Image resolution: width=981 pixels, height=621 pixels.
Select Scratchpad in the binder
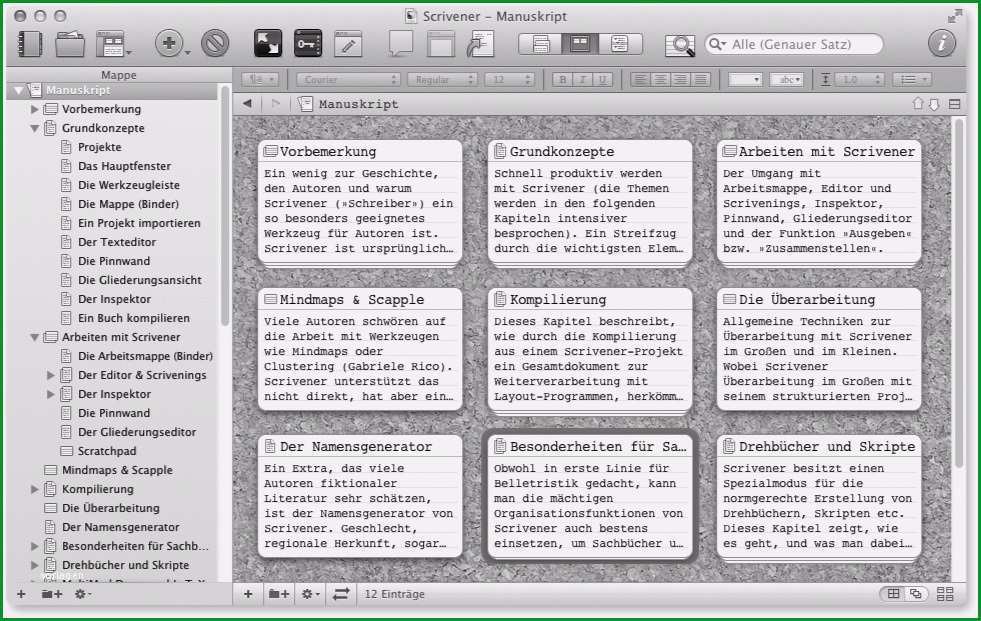[x=107, y=451]
